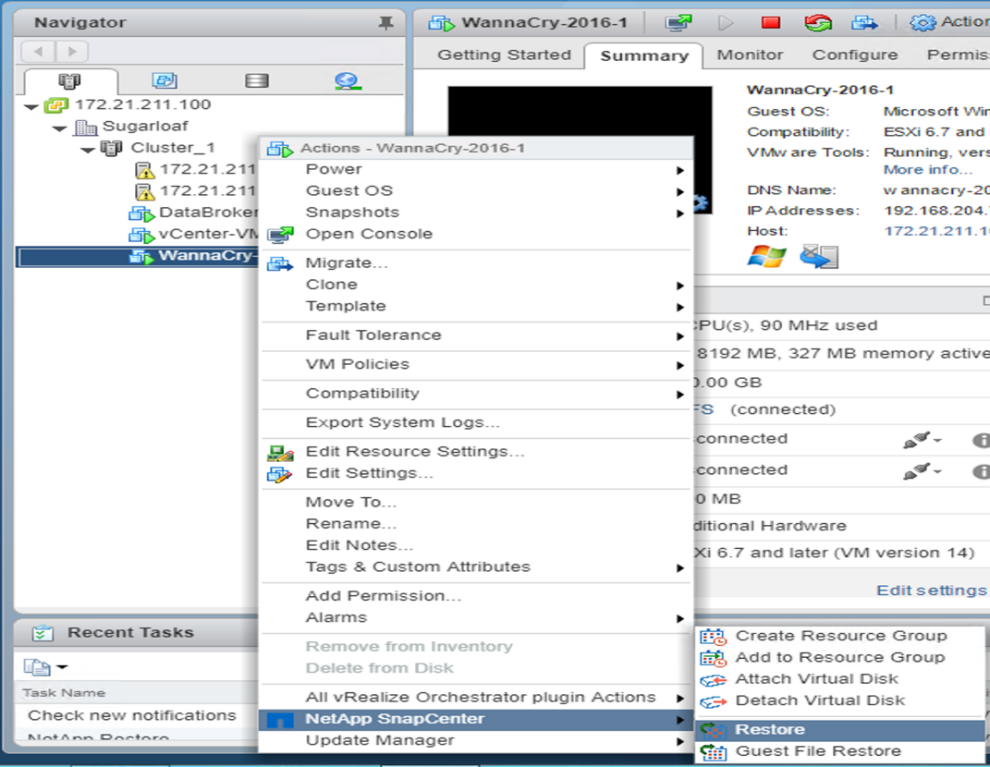Choose Edit Notes from the menu
The image size is (990, 767).
click(477, 545)
